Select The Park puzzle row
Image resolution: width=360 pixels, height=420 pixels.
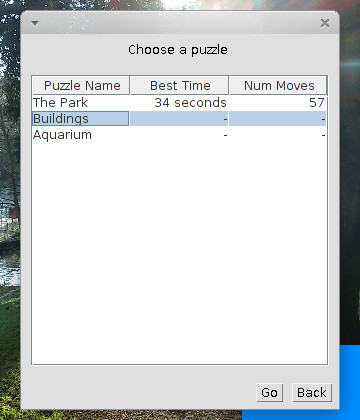(179, 103)
